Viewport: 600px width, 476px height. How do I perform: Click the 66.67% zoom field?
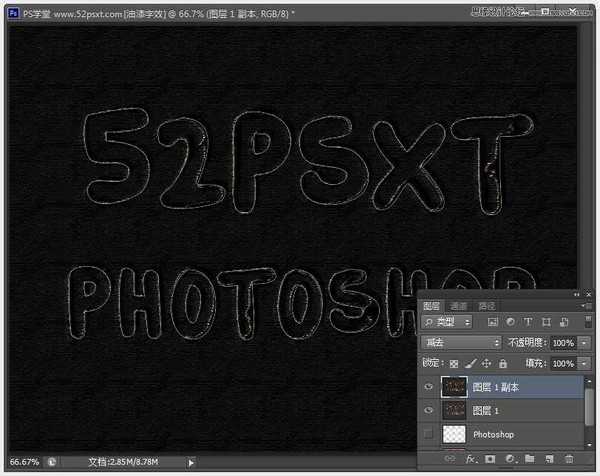(24, 462)
